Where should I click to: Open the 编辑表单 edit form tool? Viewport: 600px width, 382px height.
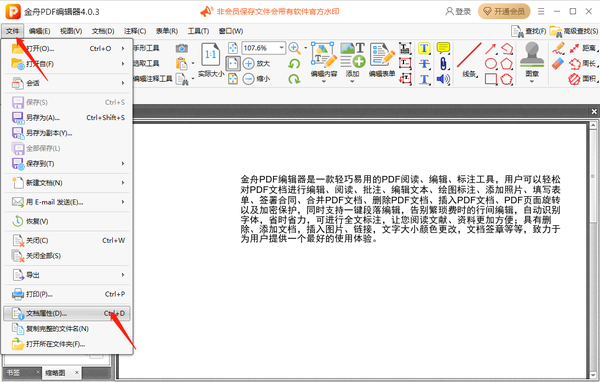coord(382,61)
